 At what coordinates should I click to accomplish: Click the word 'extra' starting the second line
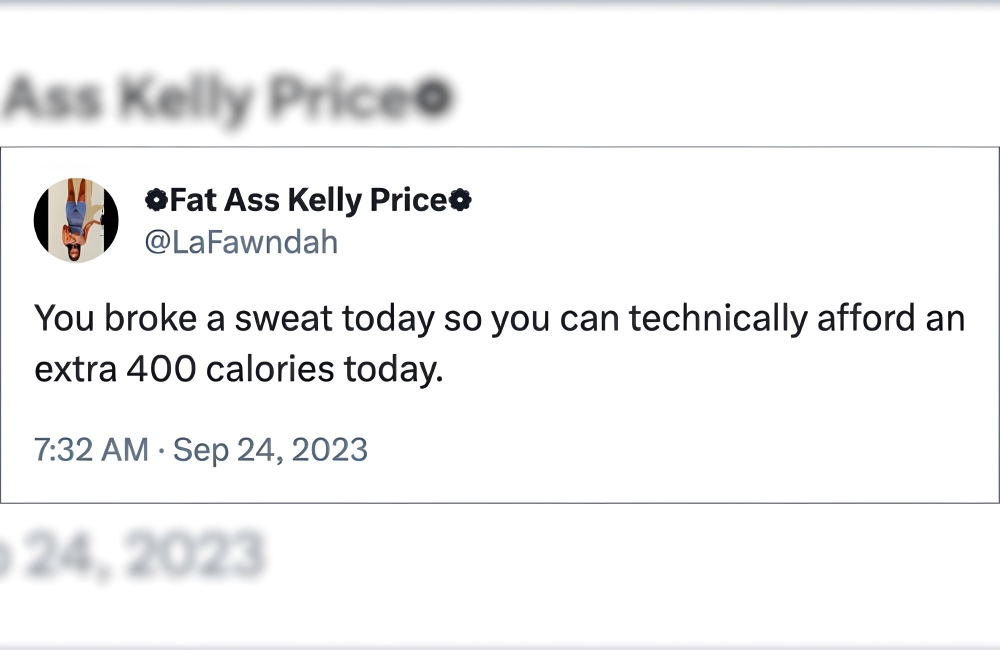(x=76, y=370)
